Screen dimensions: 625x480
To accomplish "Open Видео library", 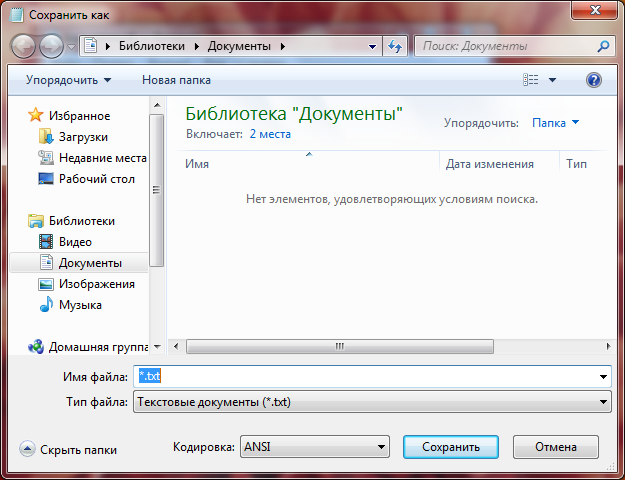I will click(x=75, y=242).
